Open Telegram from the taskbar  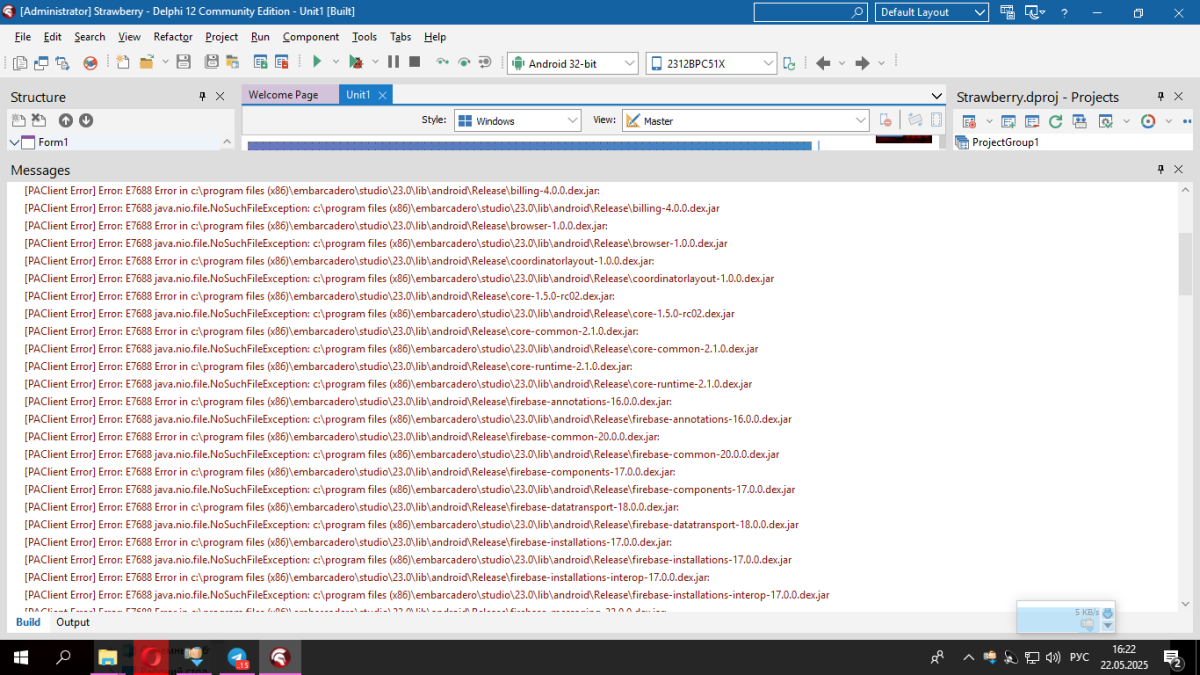pyautogui.click(x=237, y=657)
